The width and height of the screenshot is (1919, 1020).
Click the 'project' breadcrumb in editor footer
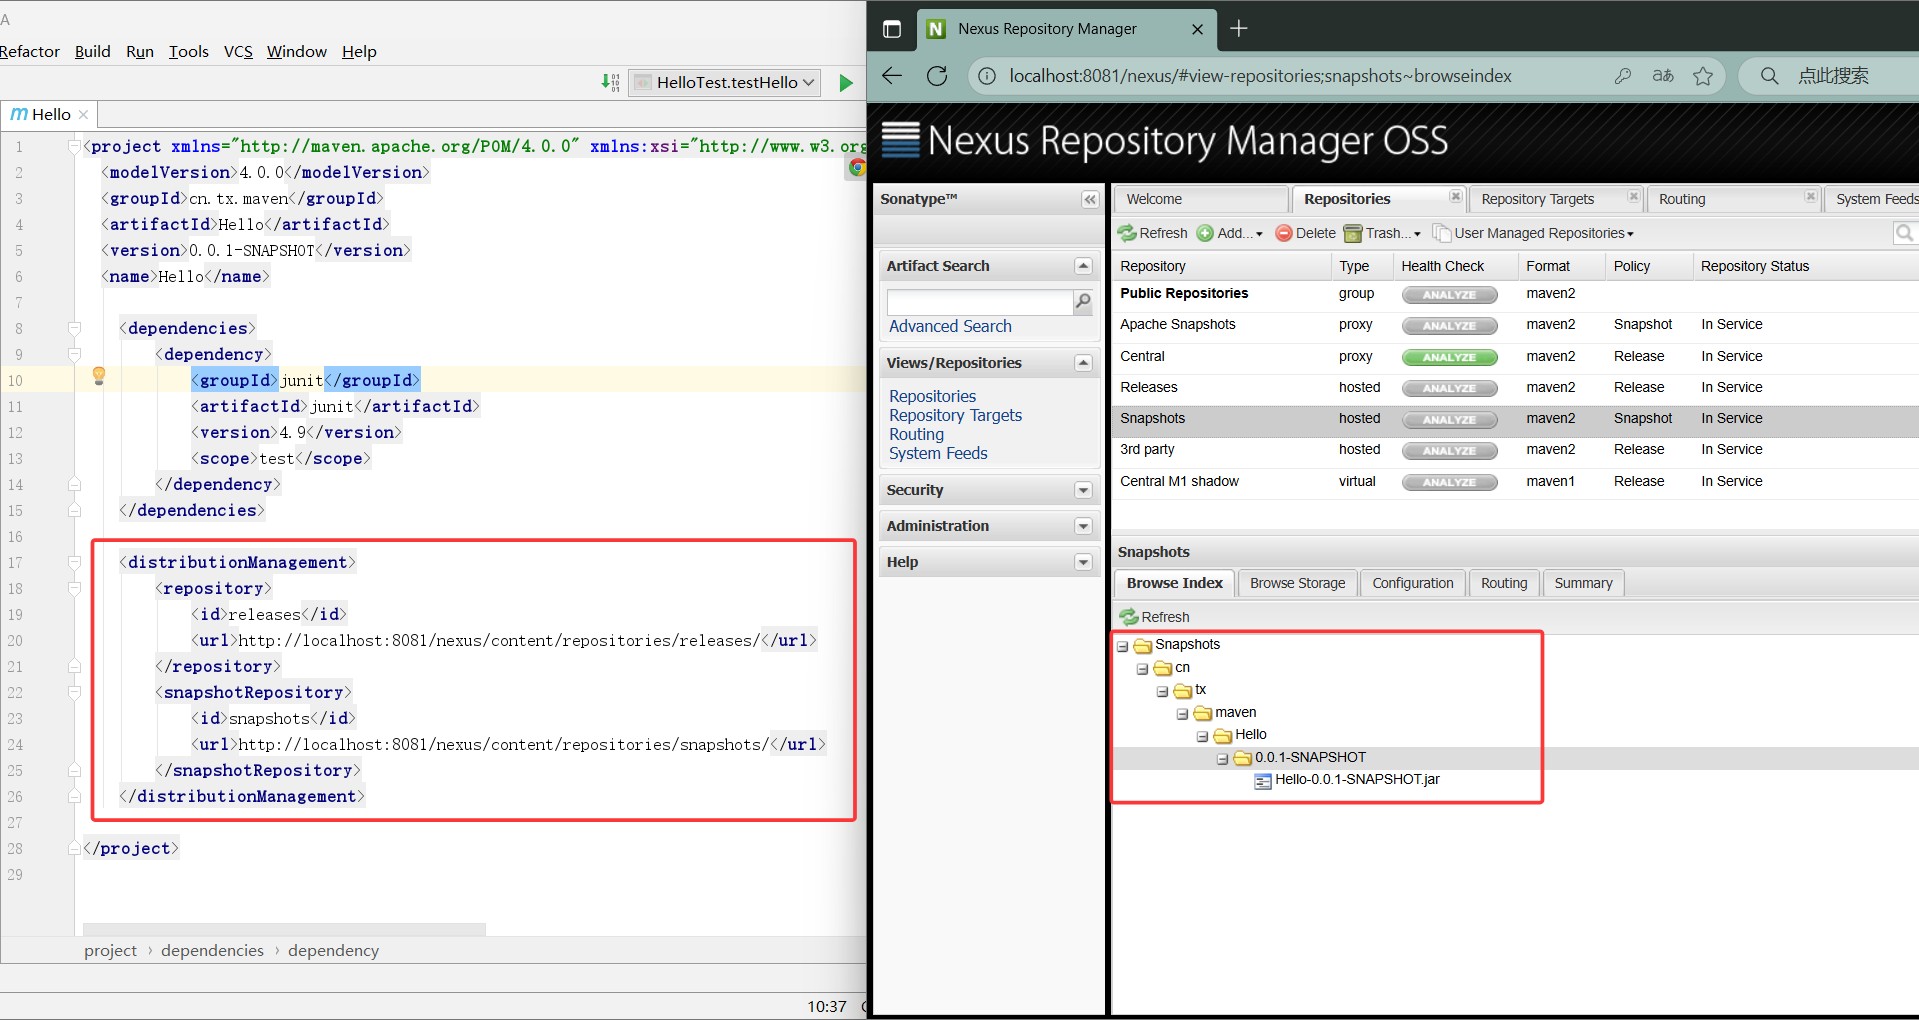(x=110, y=950)
